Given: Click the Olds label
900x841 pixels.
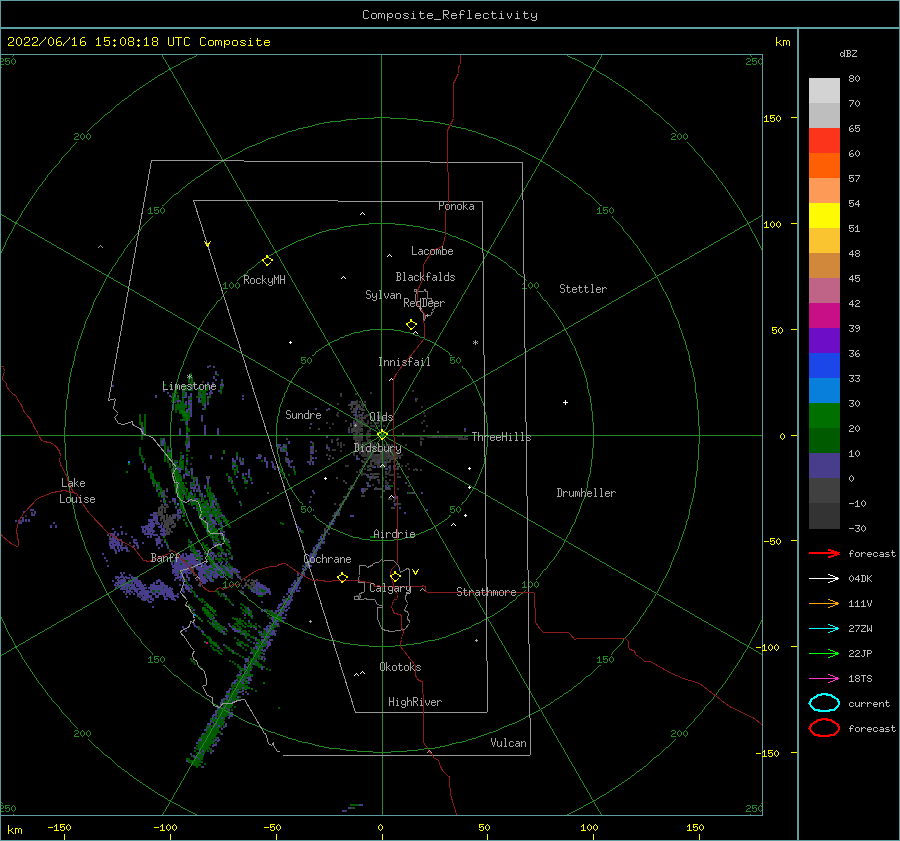Looking at the screenshot, I should pos(381,417).
